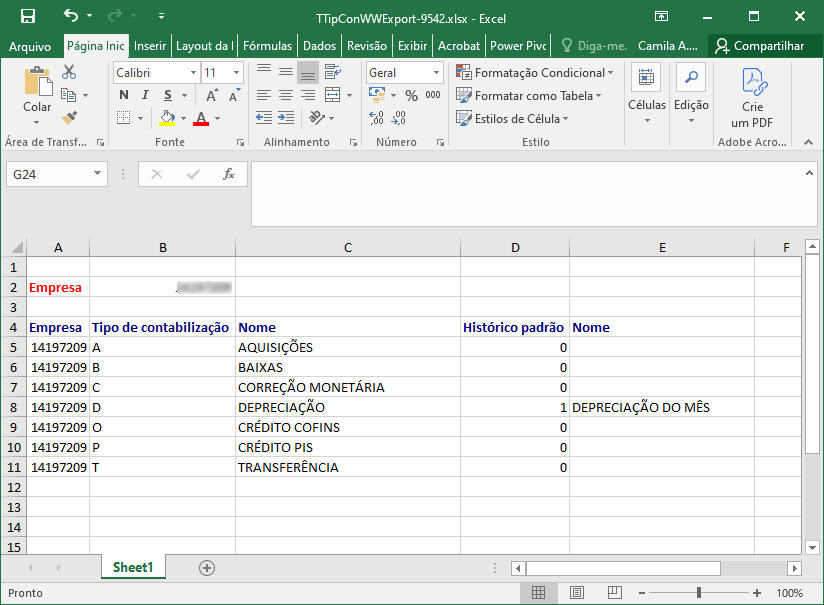Switch to Page Layout view in status bar
824x605 pixels.
[576, 593]
